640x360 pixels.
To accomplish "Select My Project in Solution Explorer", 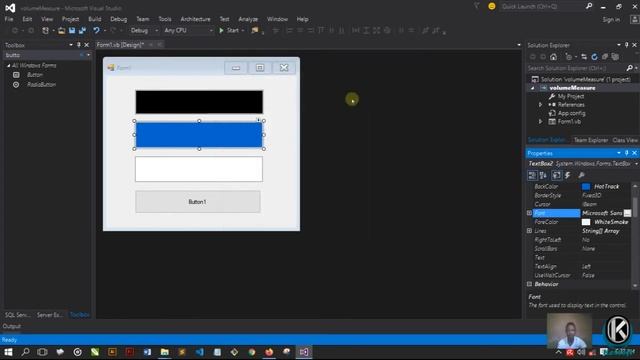I will [x=571, y=96].
